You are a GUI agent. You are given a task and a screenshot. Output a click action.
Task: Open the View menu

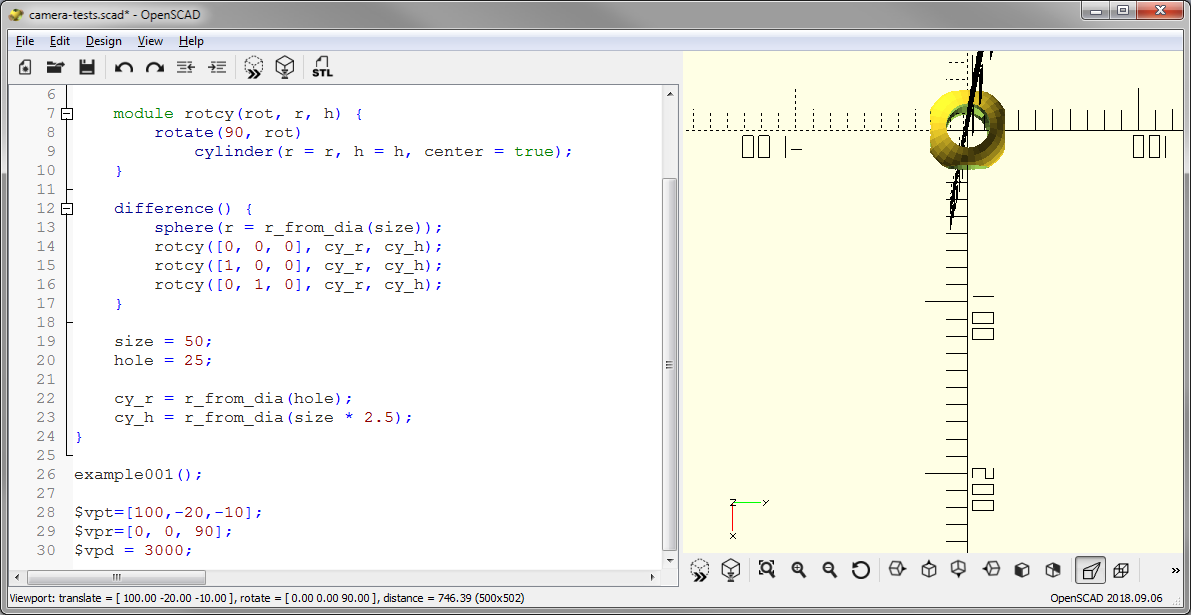click(150, 41)
